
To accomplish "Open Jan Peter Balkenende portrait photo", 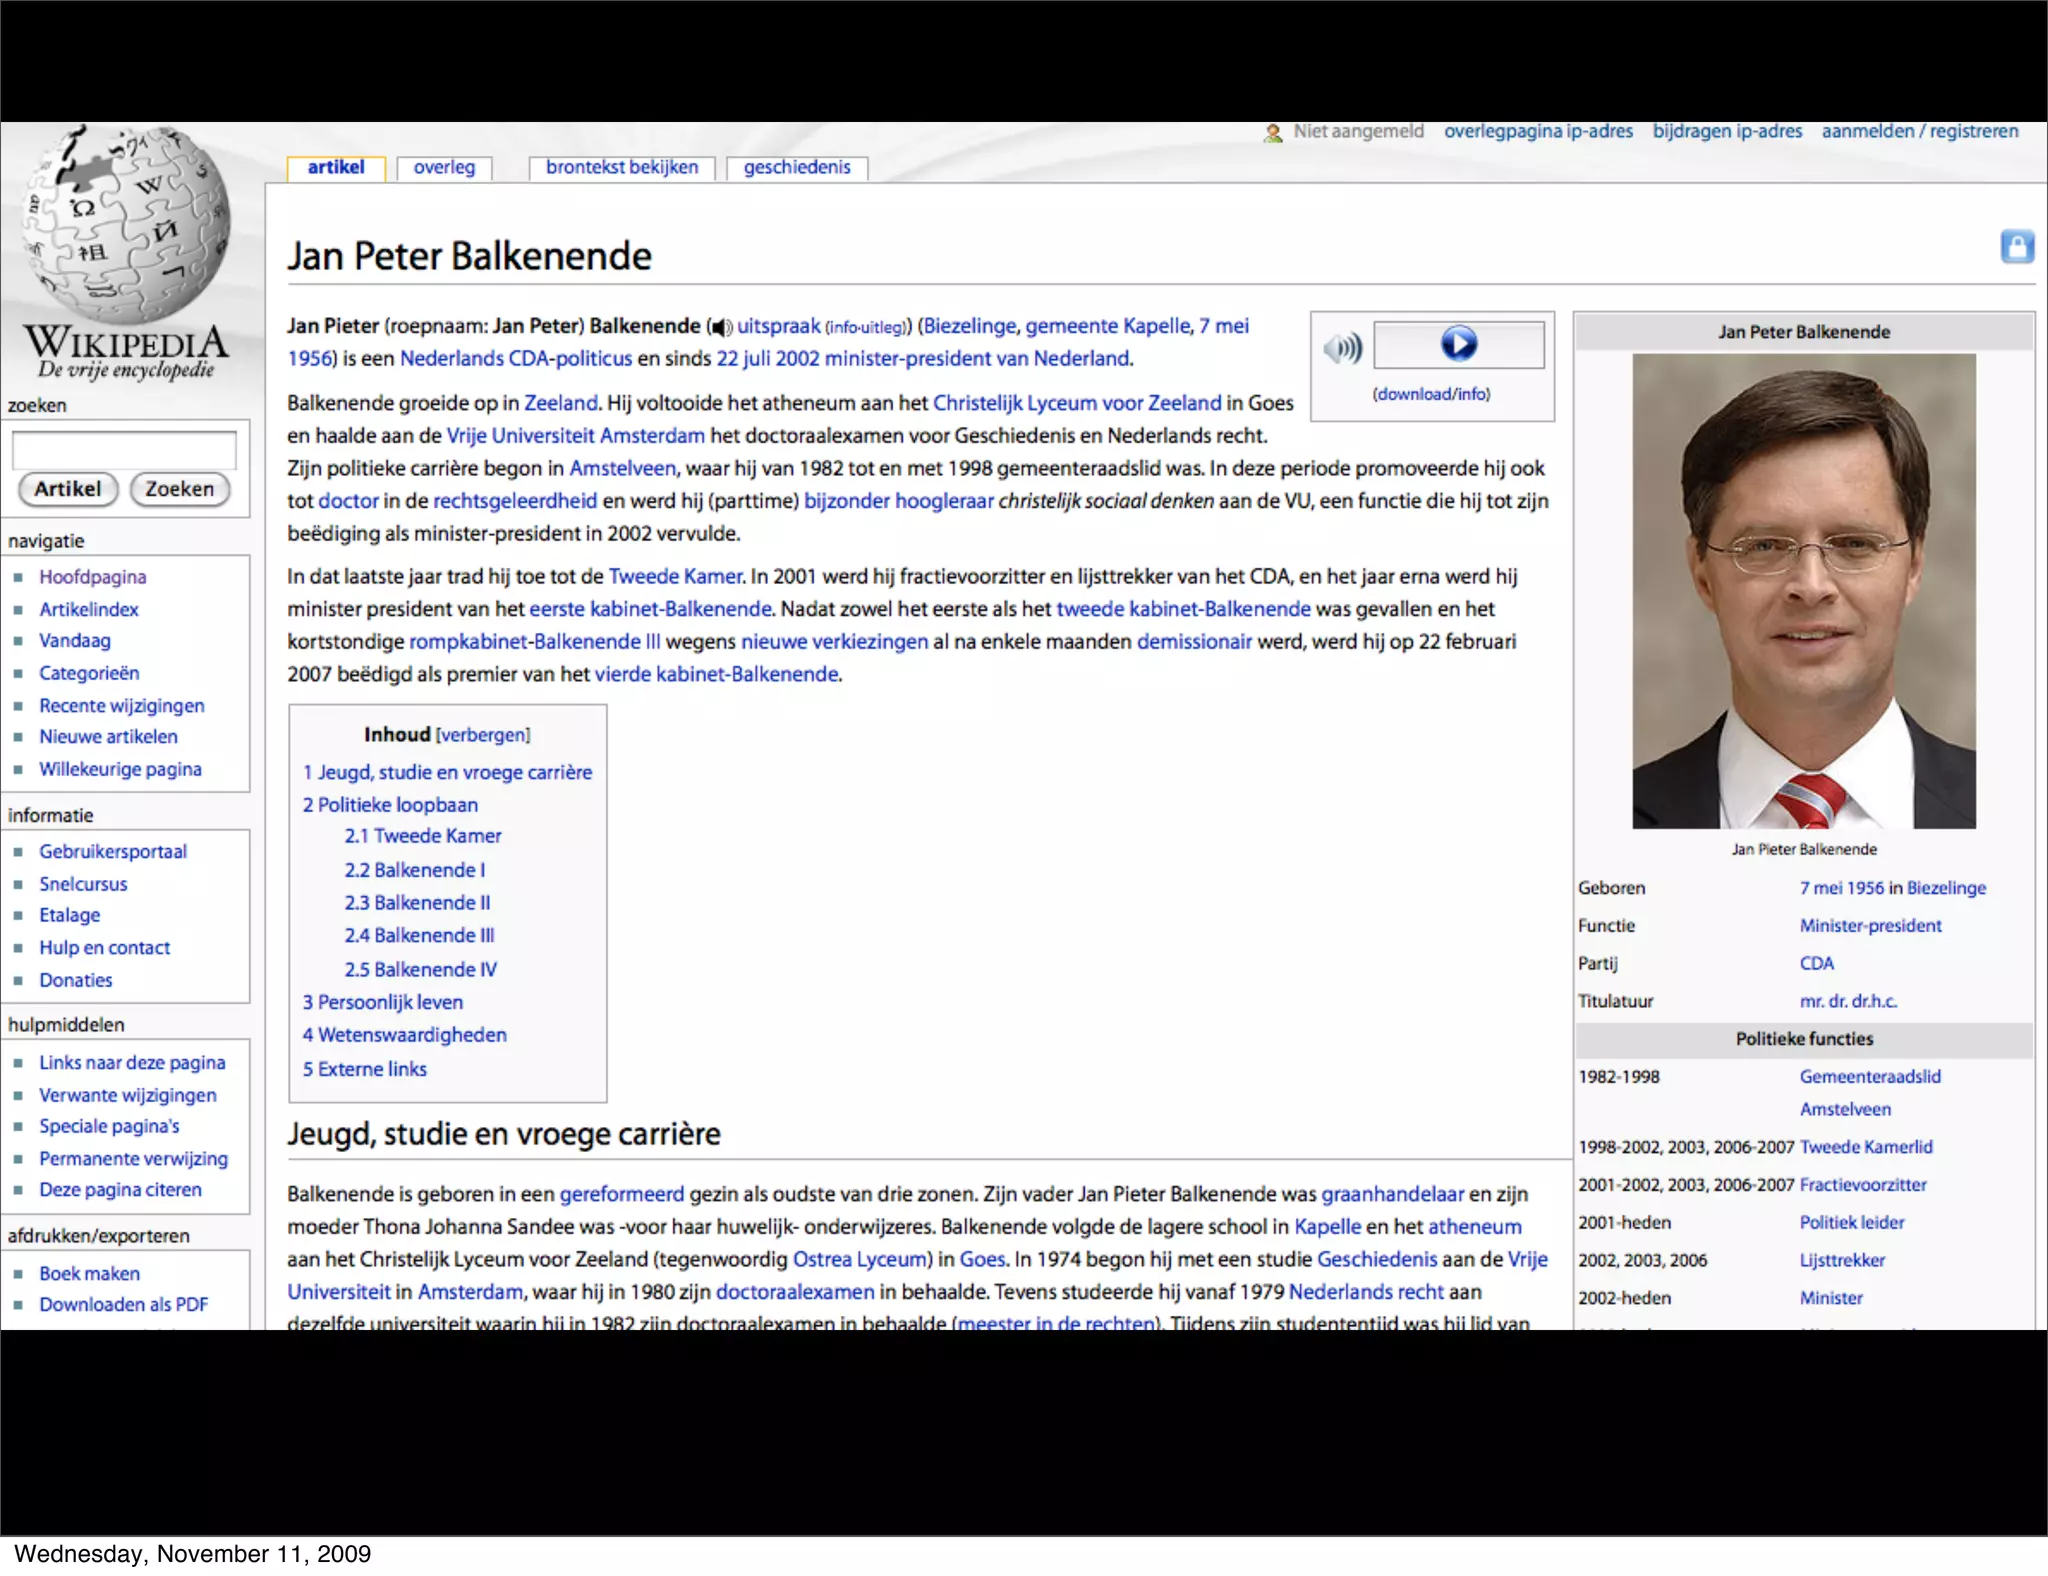I will tap(1803, 590).
